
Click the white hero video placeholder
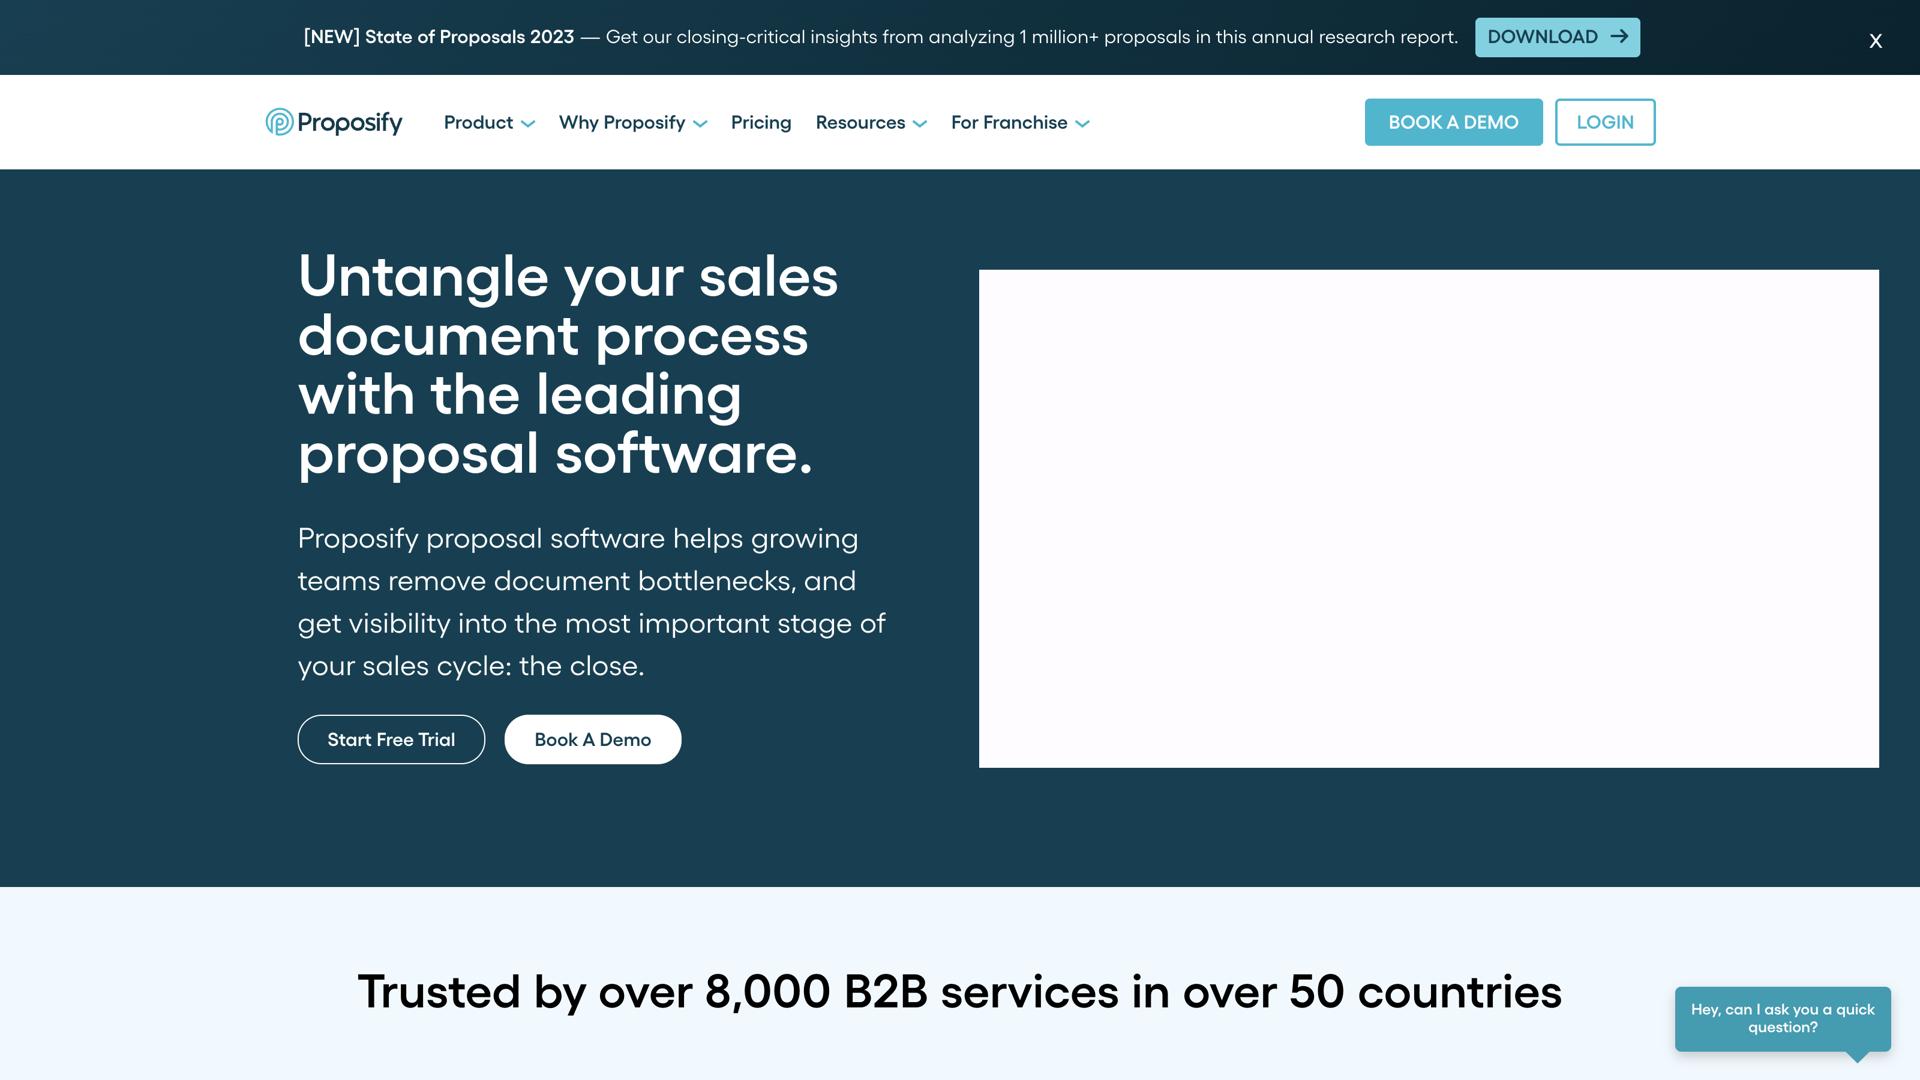point(1428,518)
